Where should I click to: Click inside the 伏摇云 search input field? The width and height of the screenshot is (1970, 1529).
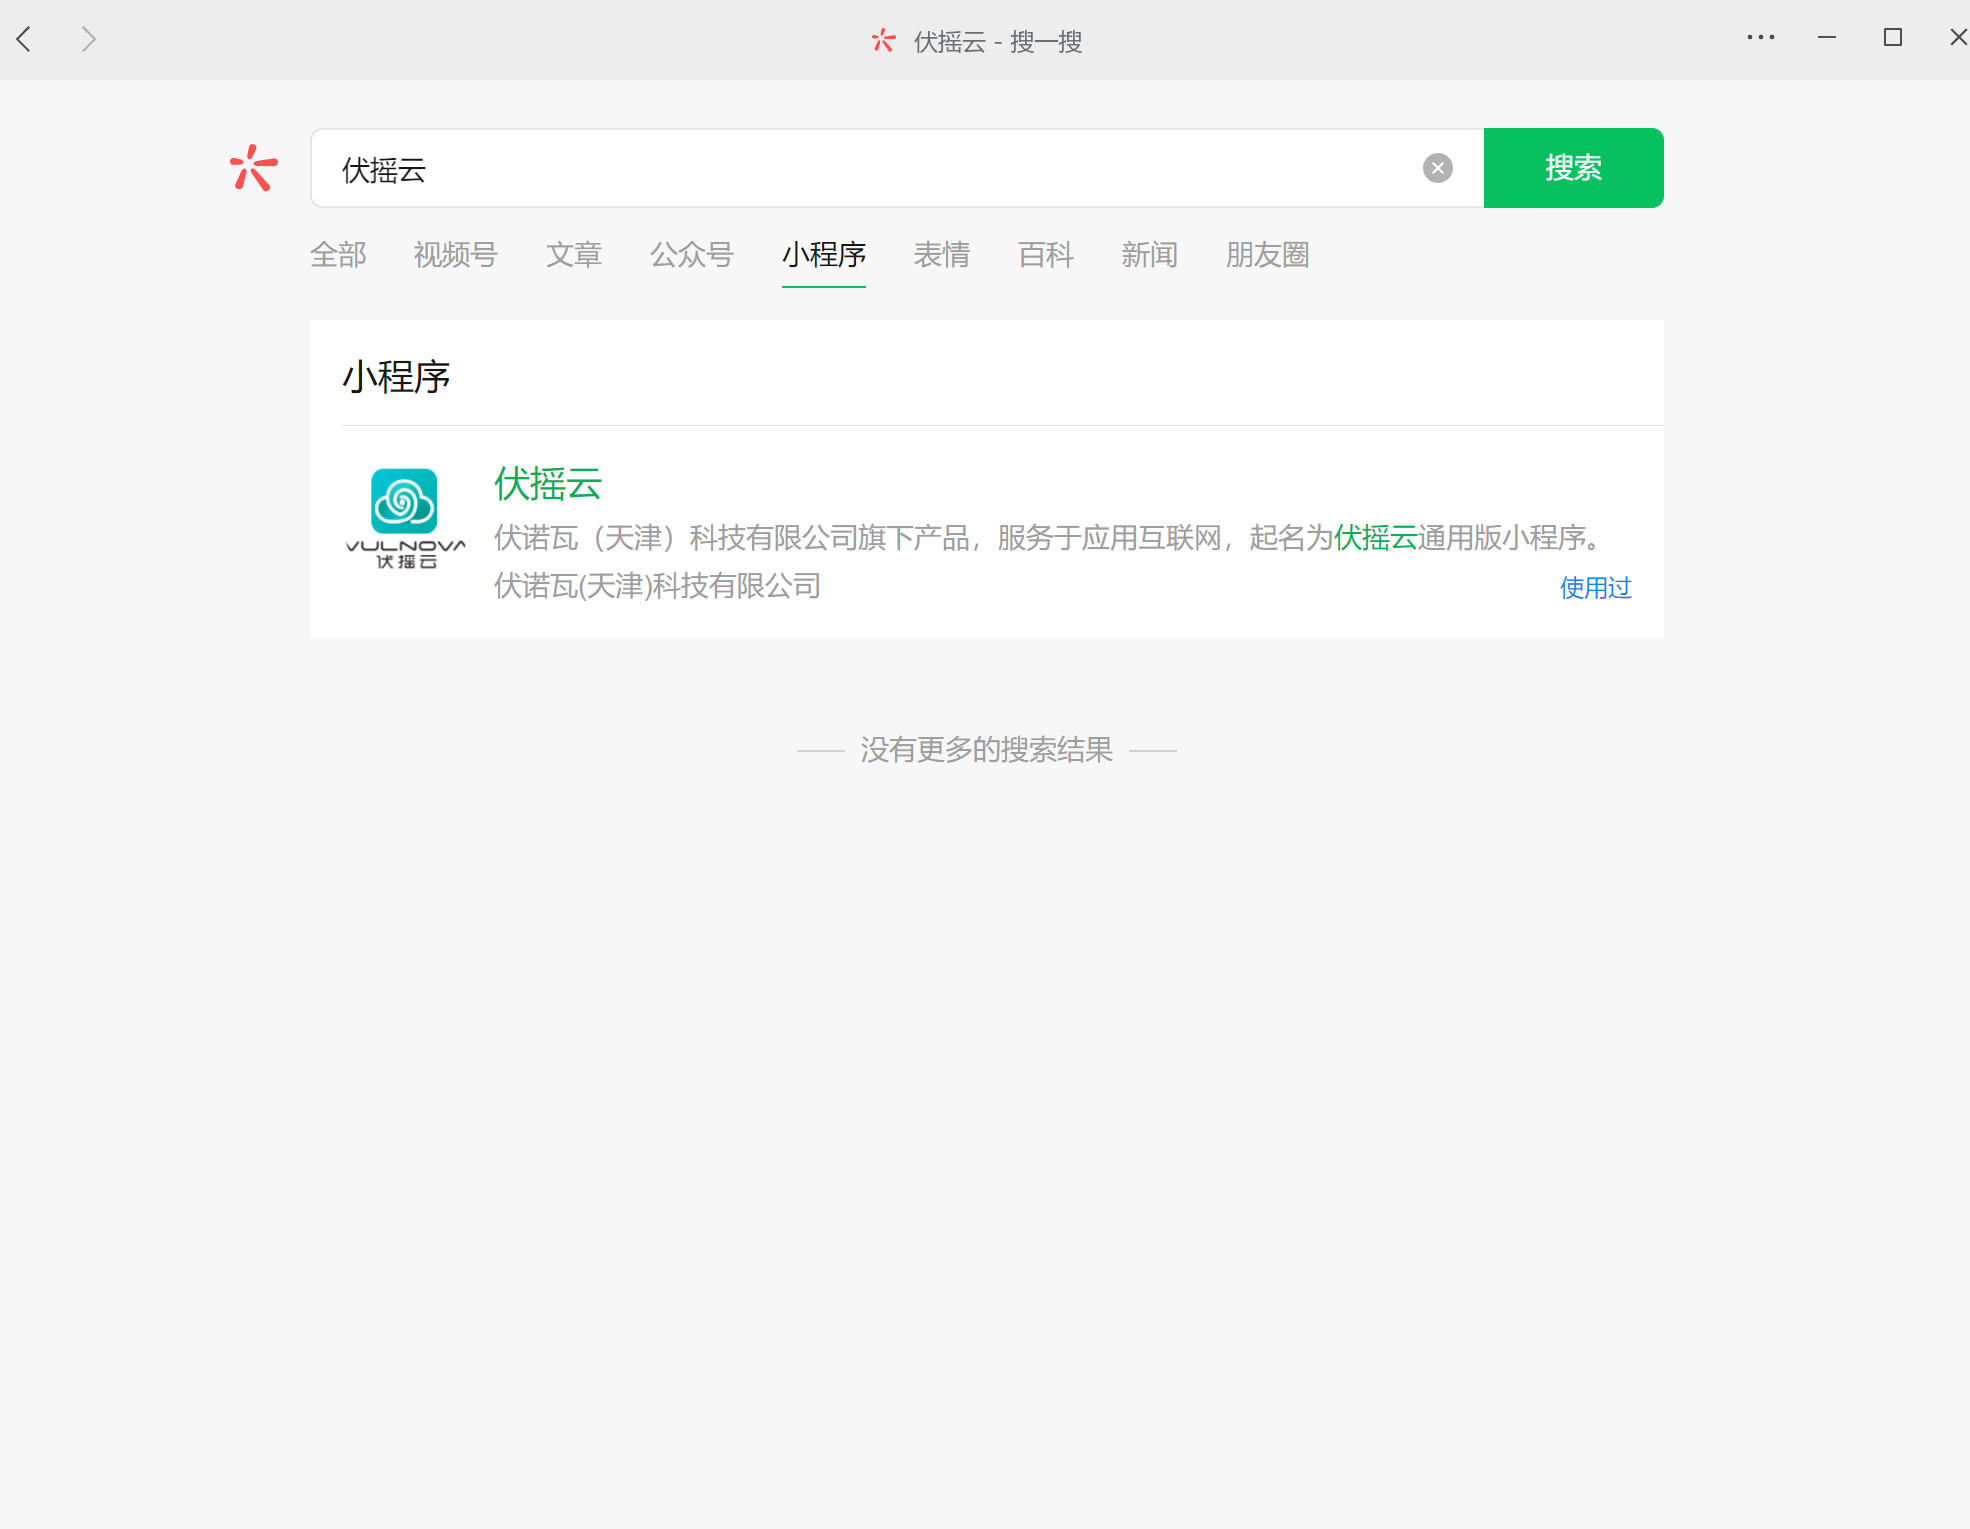860,169
